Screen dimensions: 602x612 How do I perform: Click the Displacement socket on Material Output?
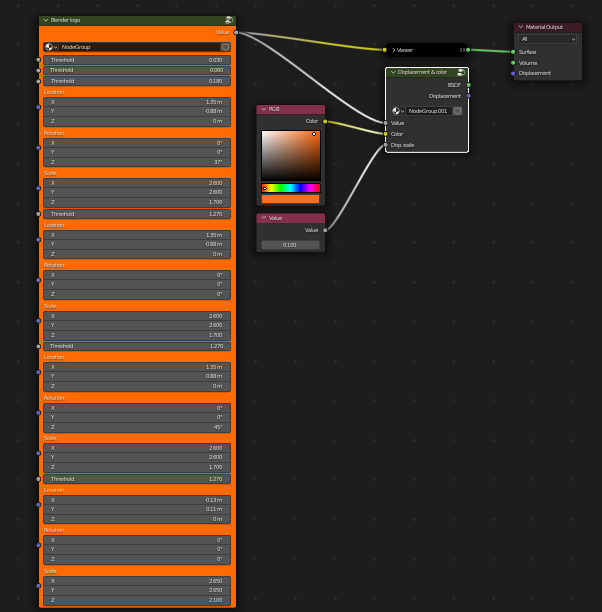click(513, 73)
